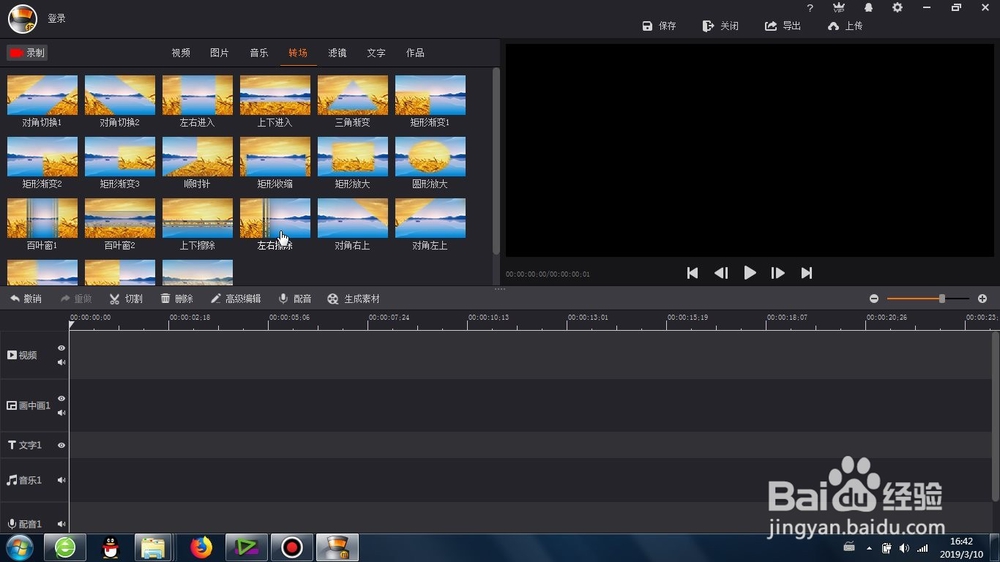This screenshot has height=562, width=1000.
Task: Click the 配音 voiceover microphone tool
Action: 295,299
